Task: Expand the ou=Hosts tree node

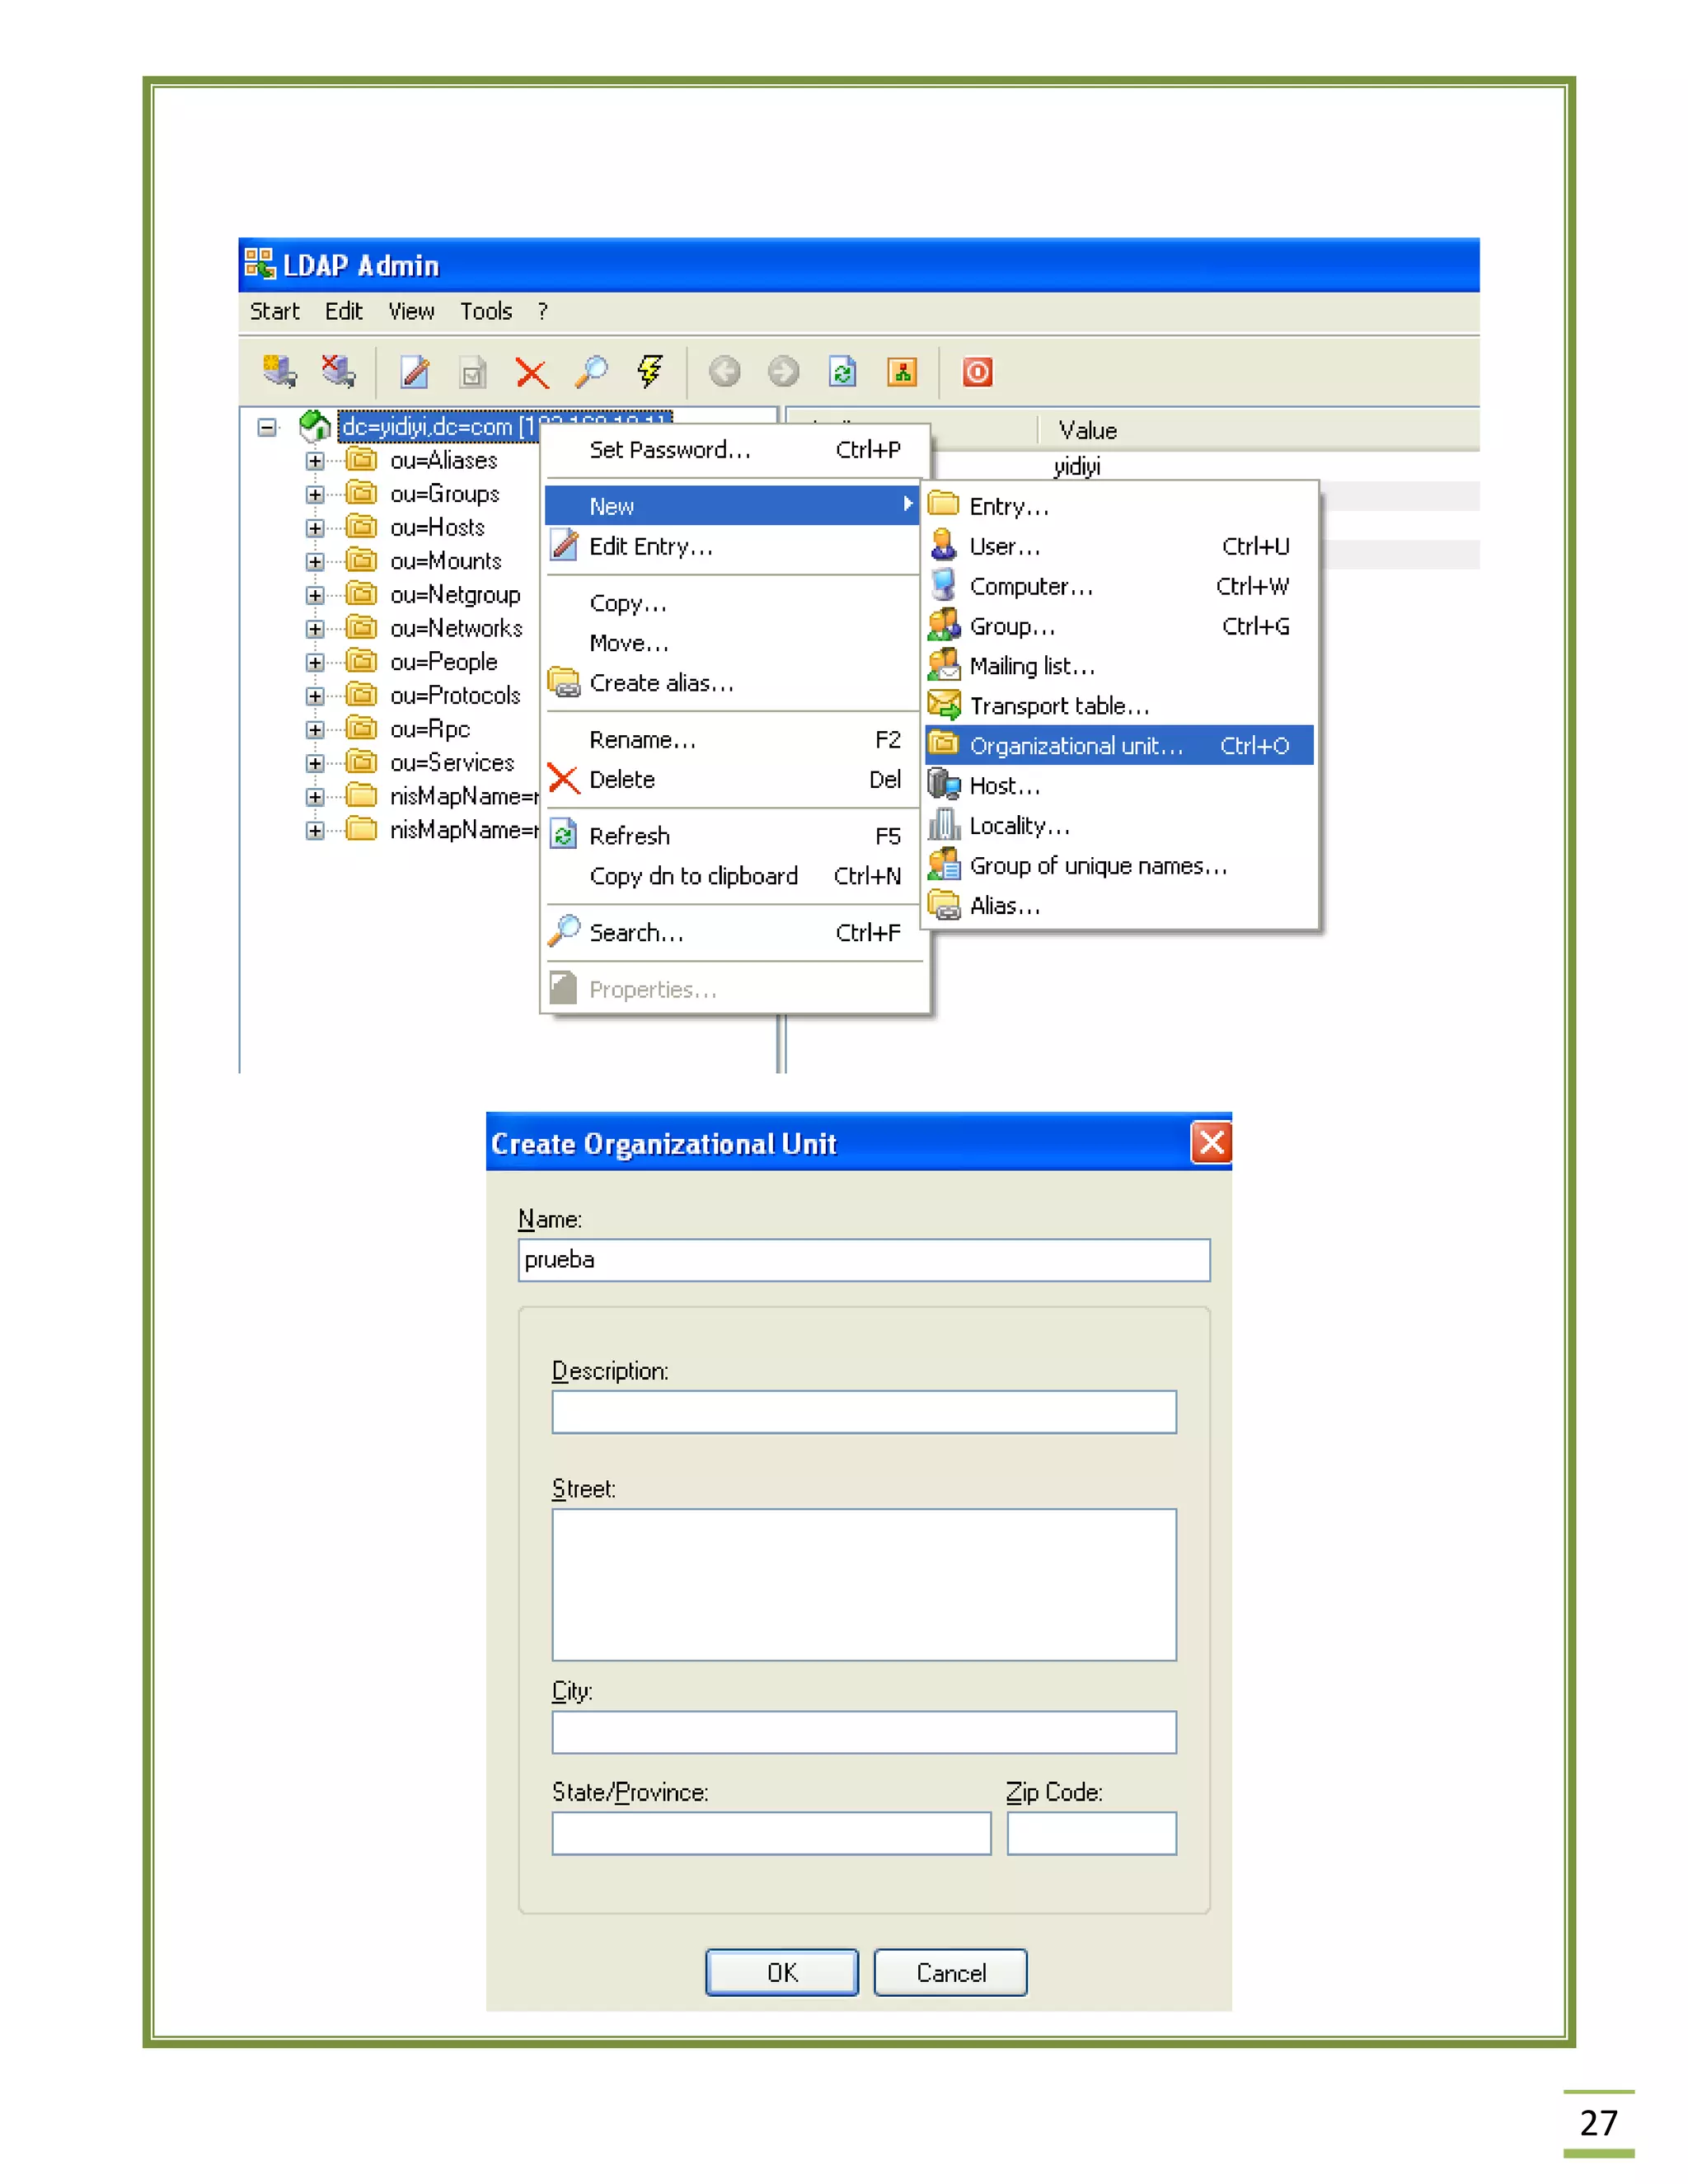Action: click(315, 528)
